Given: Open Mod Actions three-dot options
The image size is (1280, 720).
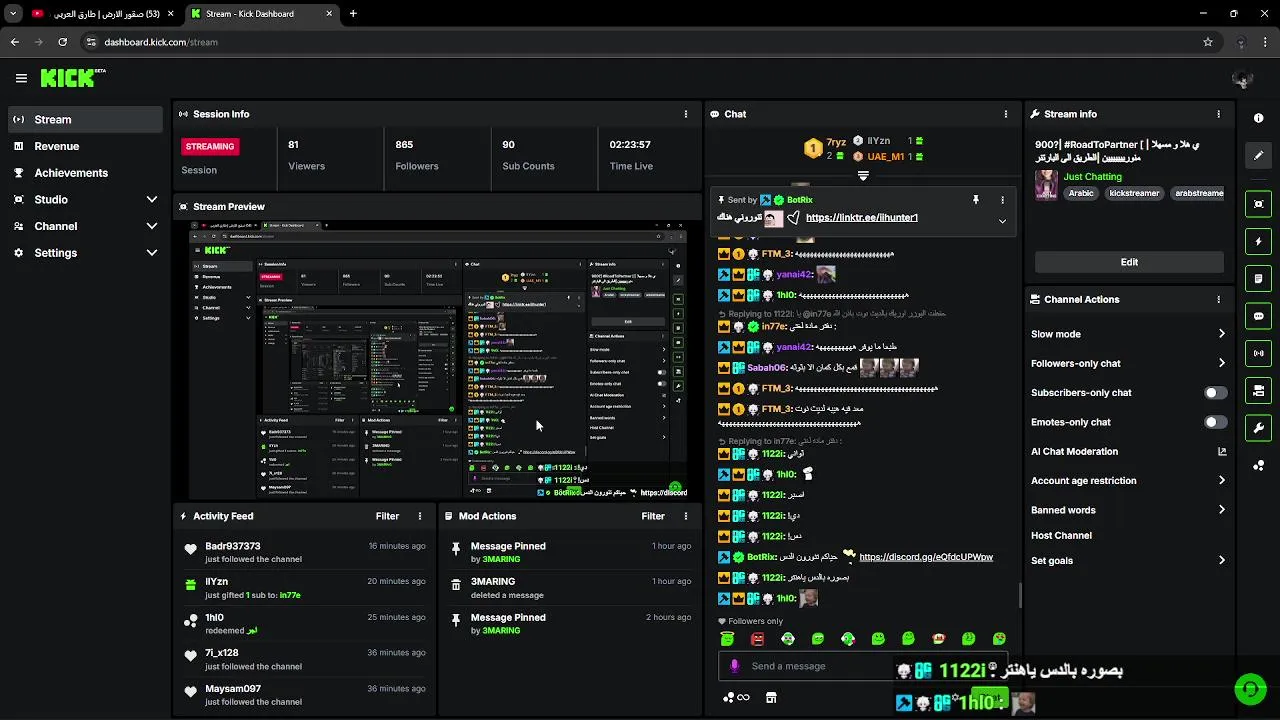Looking at the screenshot, I should click(x=686, y=516).
